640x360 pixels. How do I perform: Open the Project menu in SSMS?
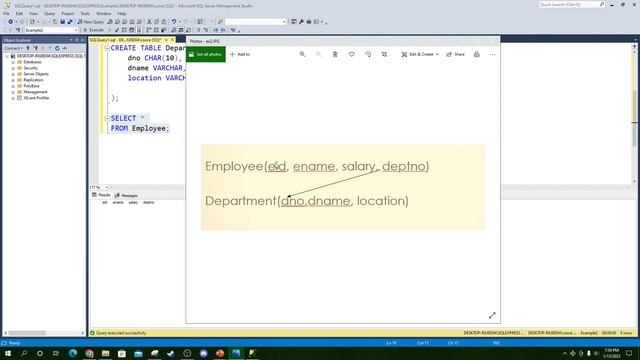coord(68,13)
